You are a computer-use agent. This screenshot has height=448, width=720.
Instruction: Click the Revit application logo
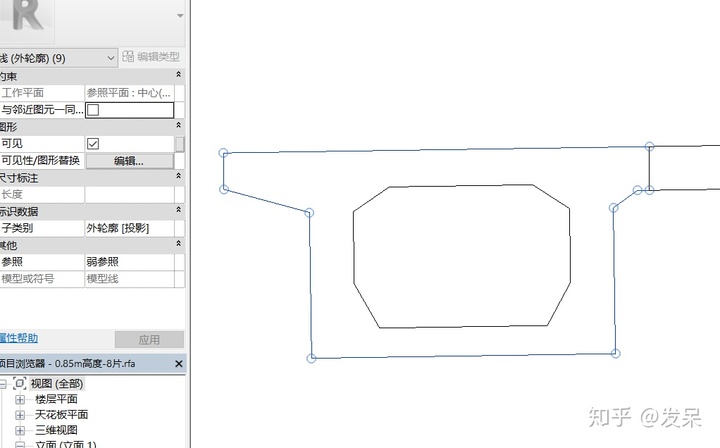(27, 16)
